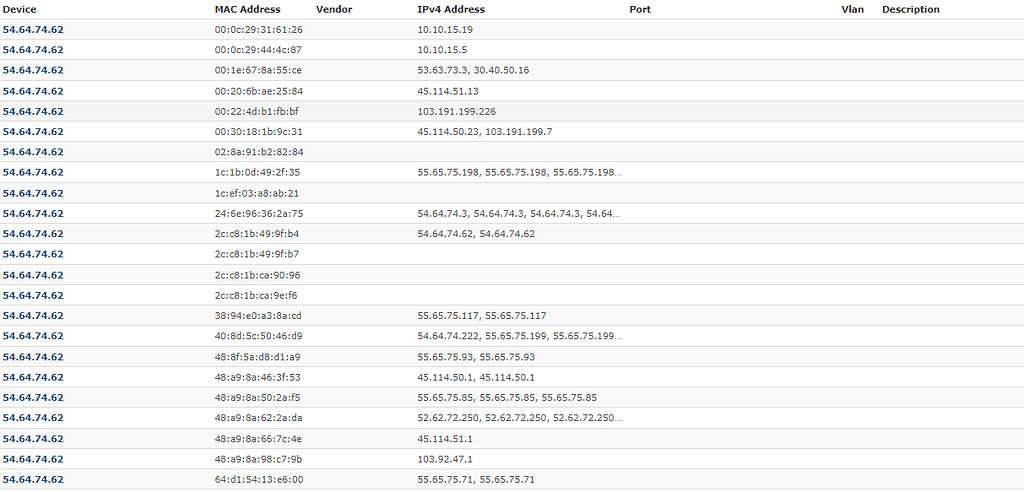Click truncated IP list 52.62.72.250
Screen dimensions: 1024x492
[x=520, y=418]
